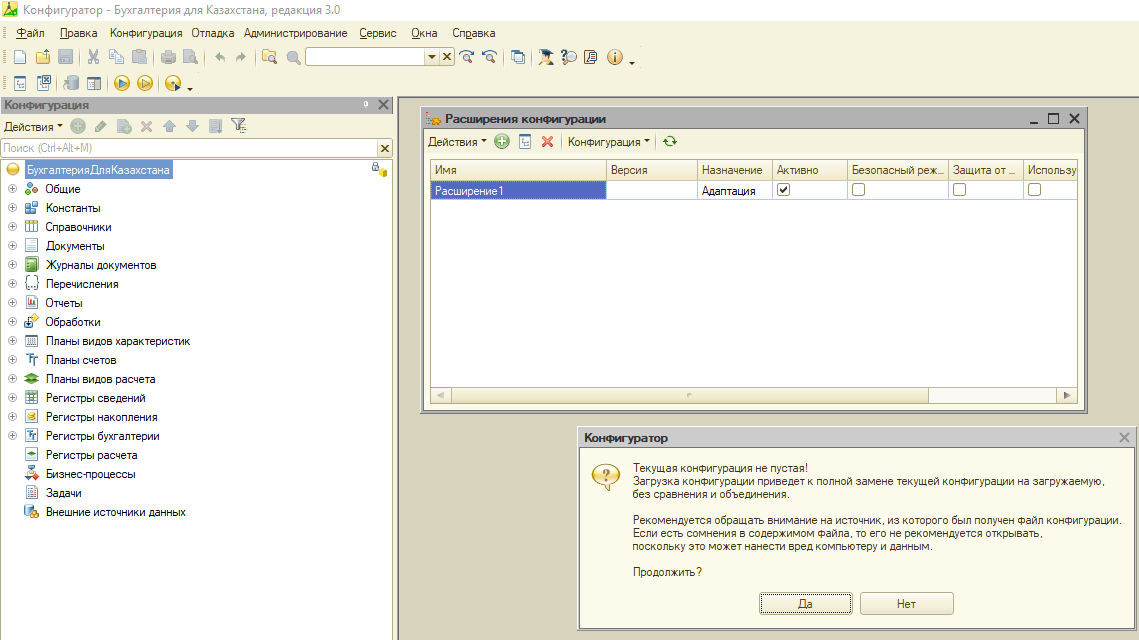The height and width of the screenshot is (640, 1139).
Task: Expand the Справочники tree node
Action: click(x=12, y=226)
